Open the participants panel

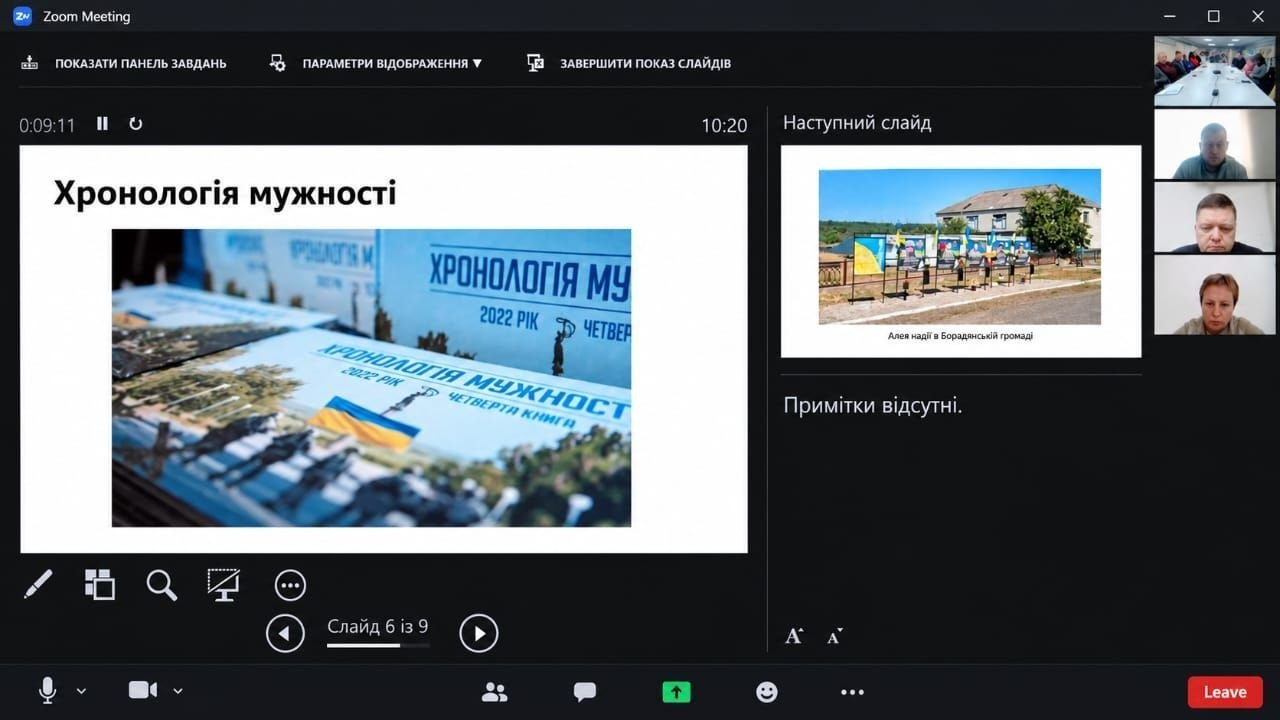click(x=494, y=692)
